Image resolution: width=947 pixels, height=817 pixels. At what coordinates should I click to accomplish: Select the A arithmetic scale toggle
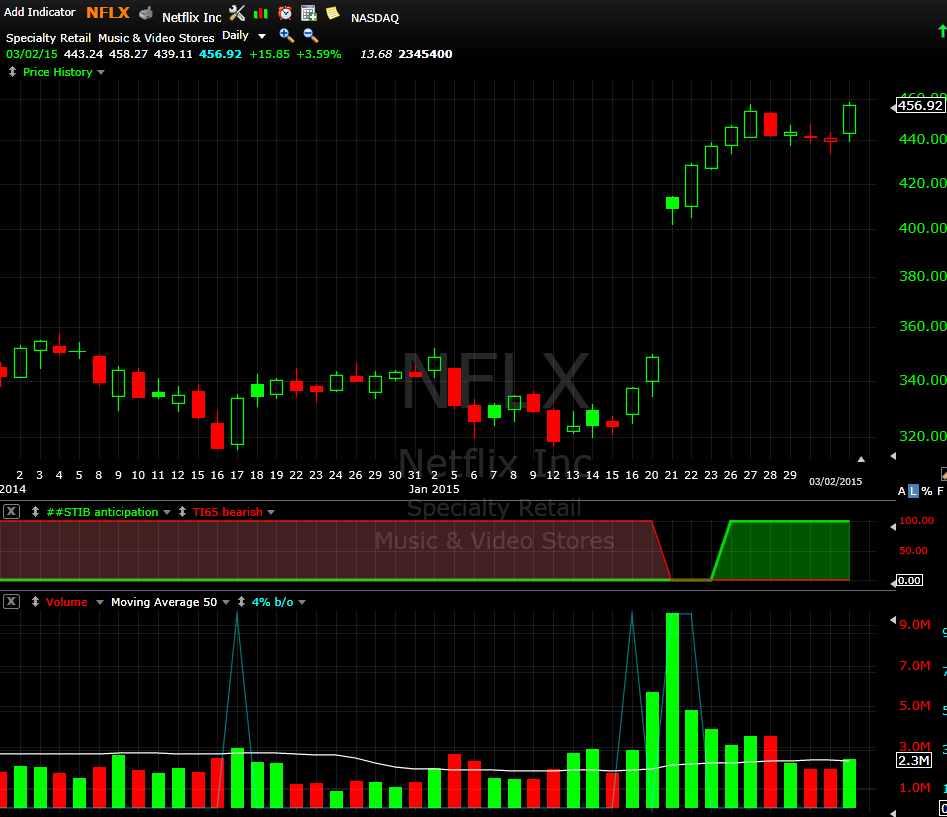(902, 491)
